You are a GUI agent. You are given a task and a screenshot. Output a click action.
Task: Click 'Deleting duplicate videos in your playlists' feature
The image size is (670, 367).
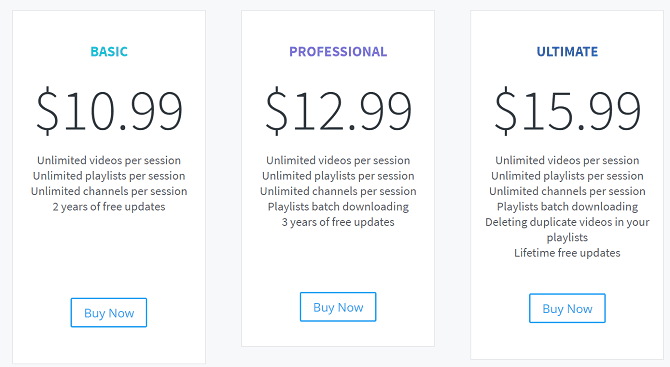567,230
